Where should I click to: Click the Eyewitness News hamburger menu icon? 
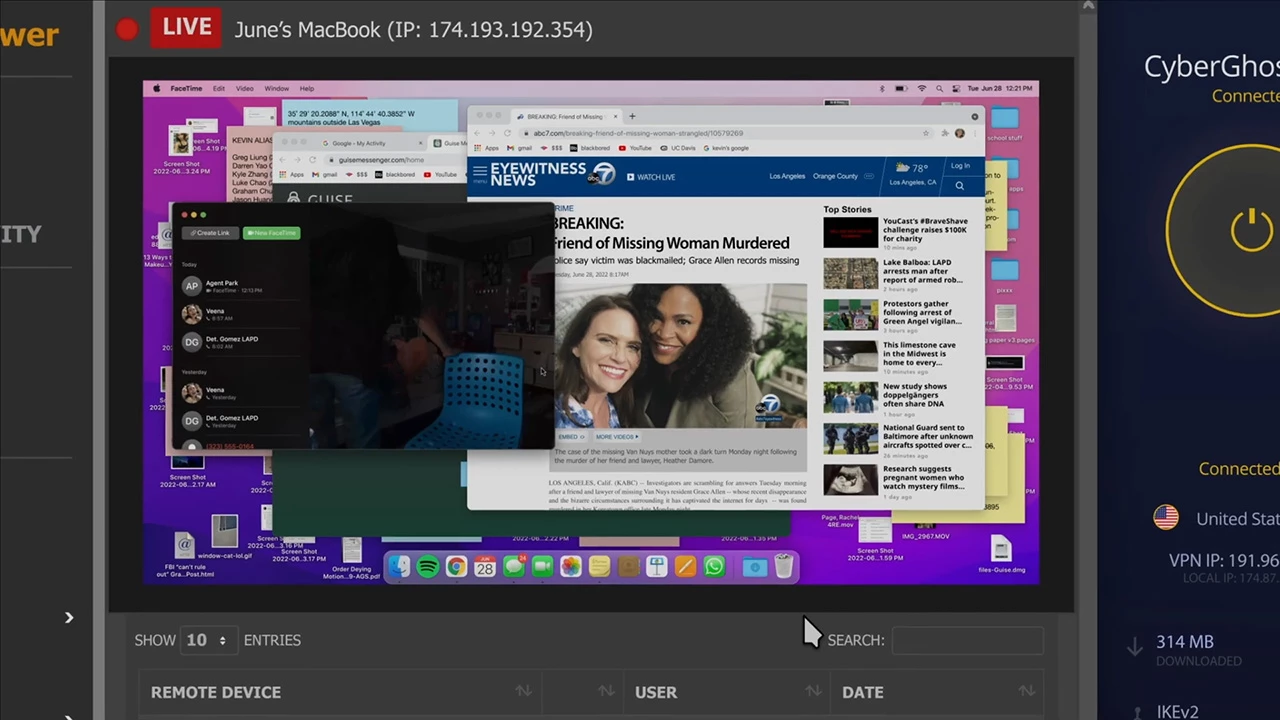pos(480,173)
